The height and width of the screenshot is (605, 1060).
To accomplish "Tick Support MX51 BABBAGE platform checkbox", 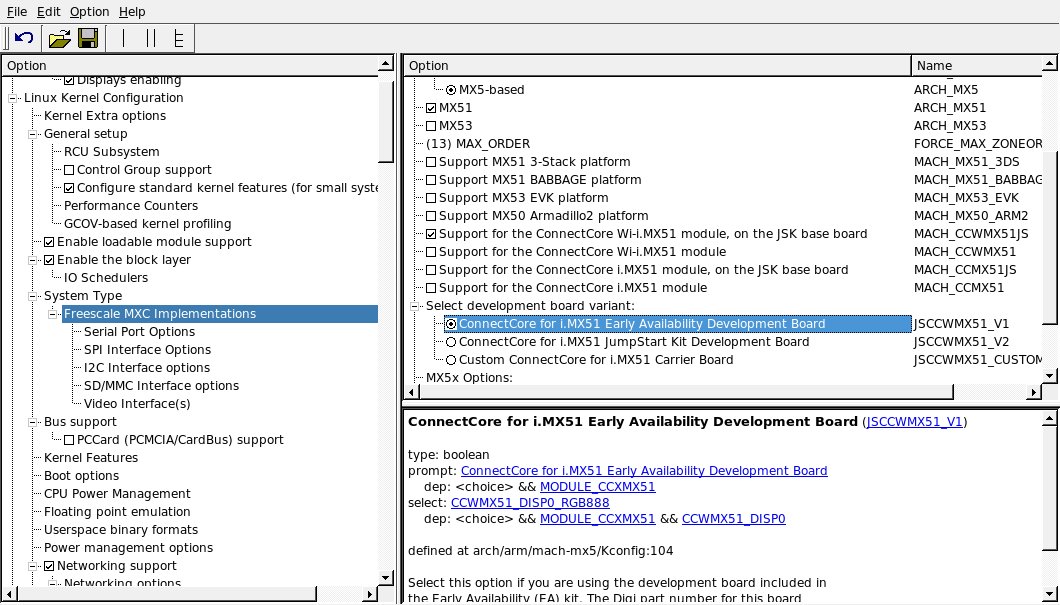I will [x=431, y=180].
